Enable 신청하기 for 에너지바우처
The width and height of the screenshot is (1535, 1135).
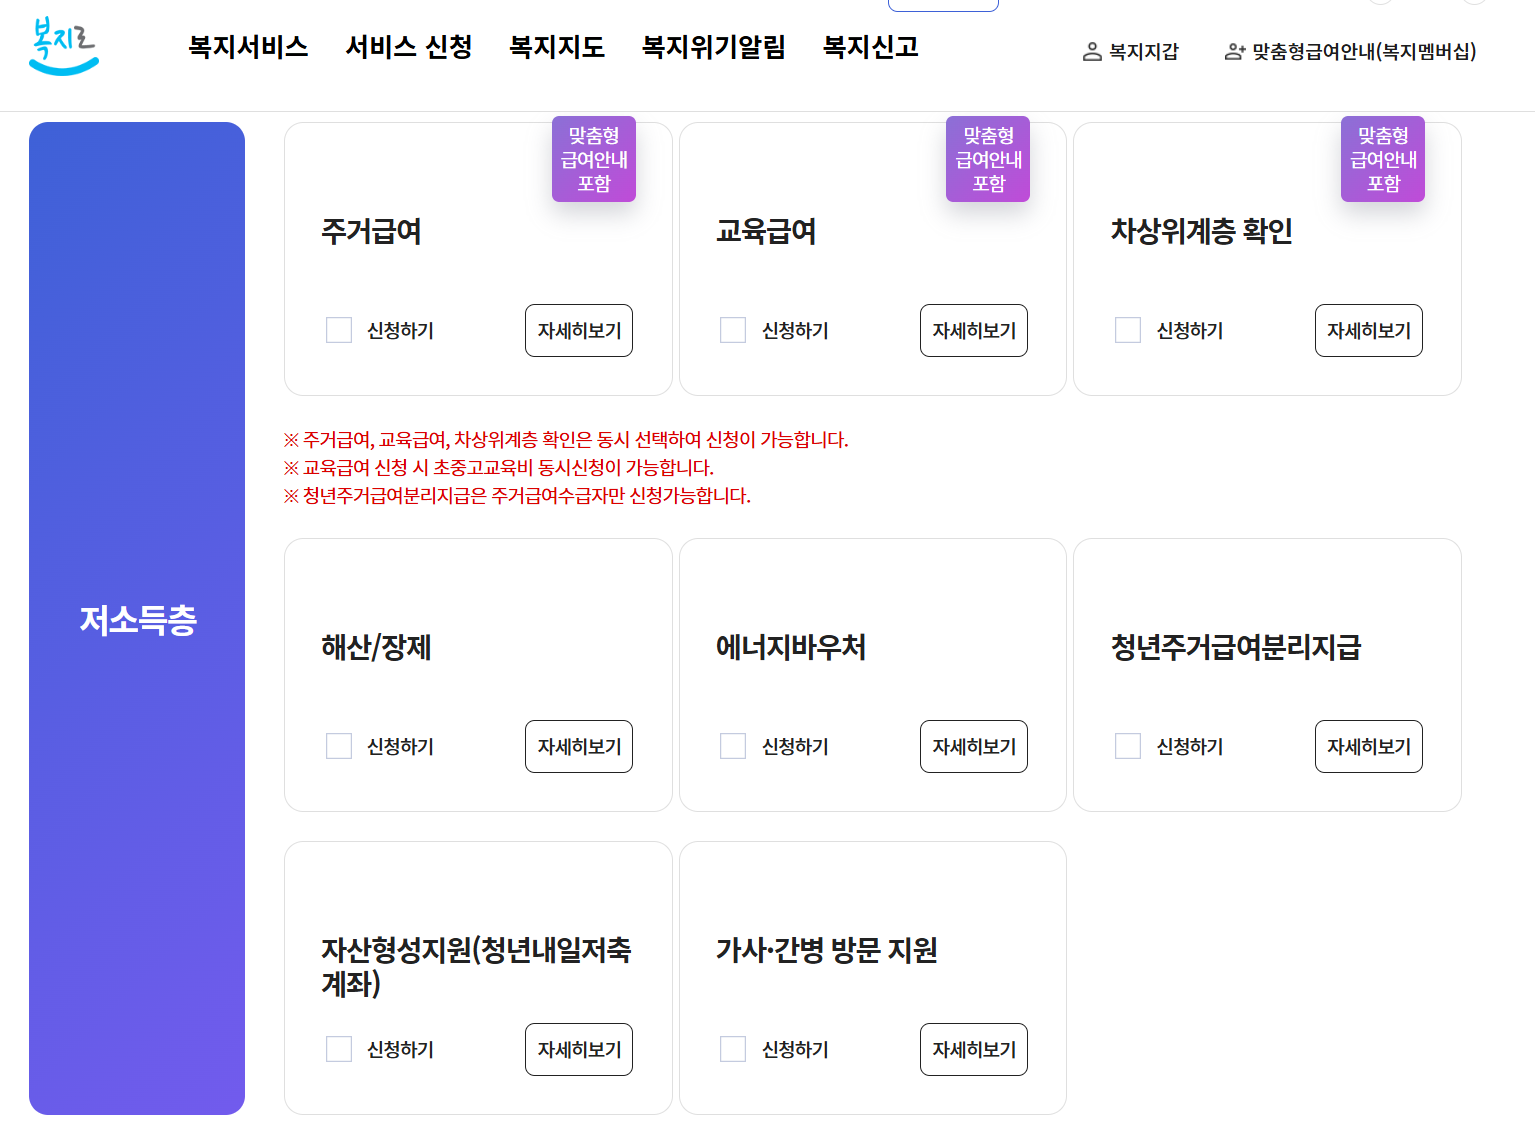point(733,746)
